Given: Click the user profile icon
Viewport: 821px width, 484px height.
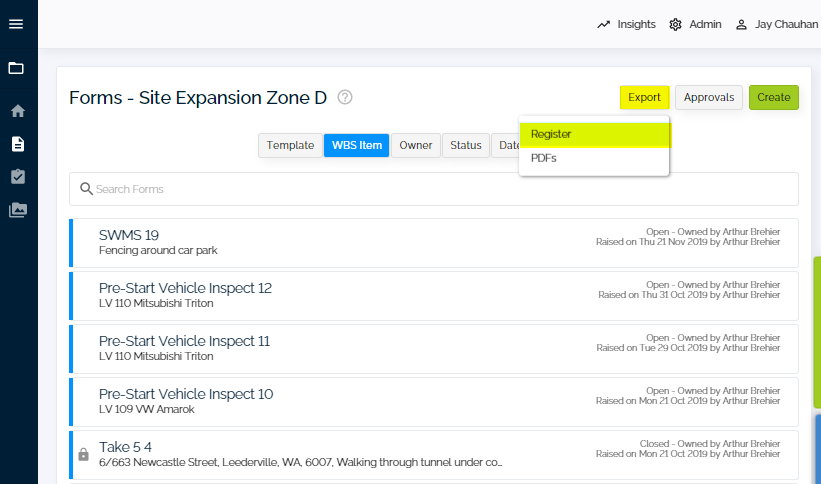Looking at the screenshot, I should tap(741, 25).
